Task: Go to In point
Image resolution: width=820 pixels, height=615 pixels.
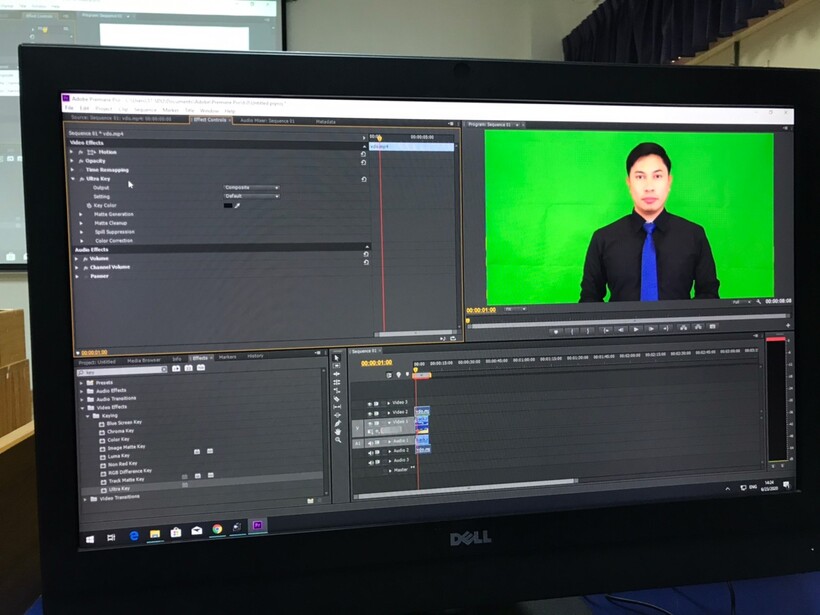Action: (x=606, y=330)
